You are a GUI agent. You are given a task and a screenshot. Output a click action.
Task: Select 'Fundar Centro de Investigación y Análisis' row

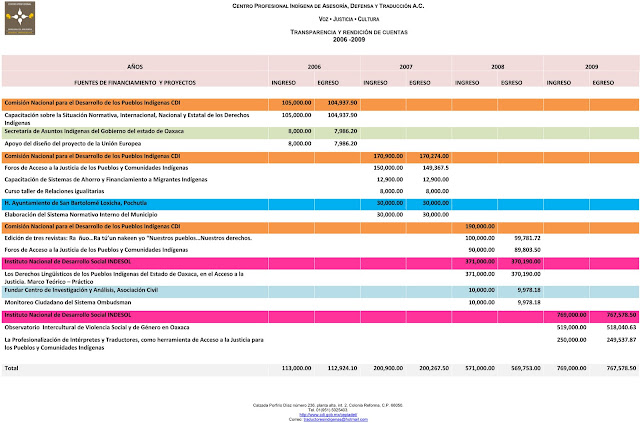pyautogui.click(x=320, y=292)
